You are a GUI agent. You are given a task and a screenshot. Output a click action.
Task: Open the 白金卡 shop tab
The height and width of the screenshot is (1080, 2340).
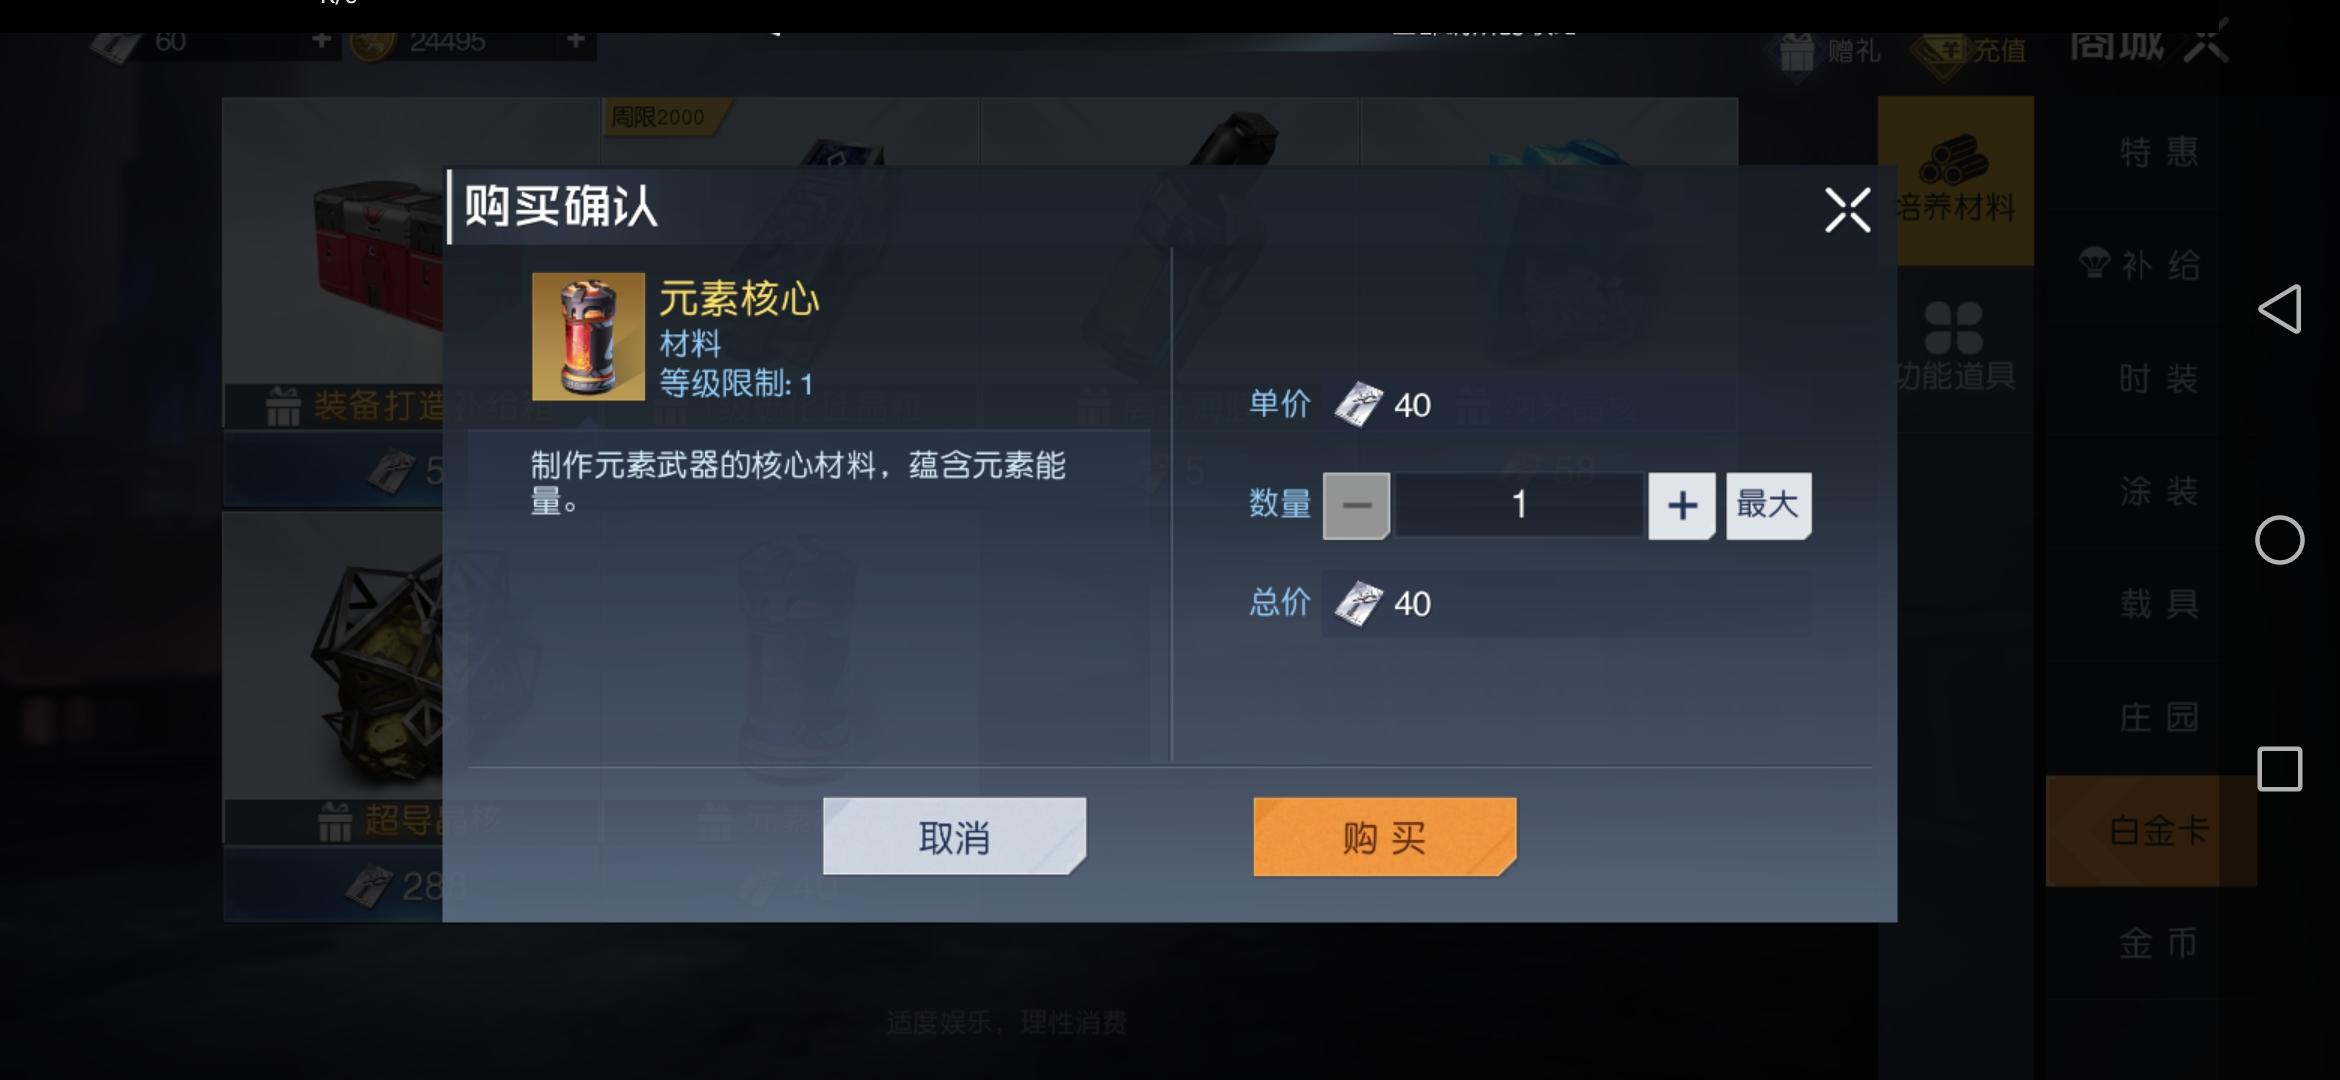[2158, 831]
